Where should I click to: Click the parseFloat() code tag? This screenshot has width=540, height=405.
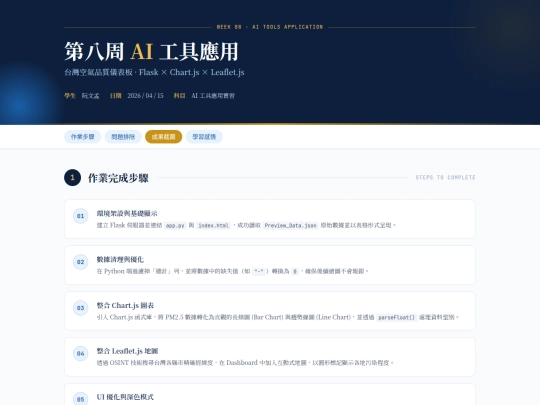click(396, 317)
